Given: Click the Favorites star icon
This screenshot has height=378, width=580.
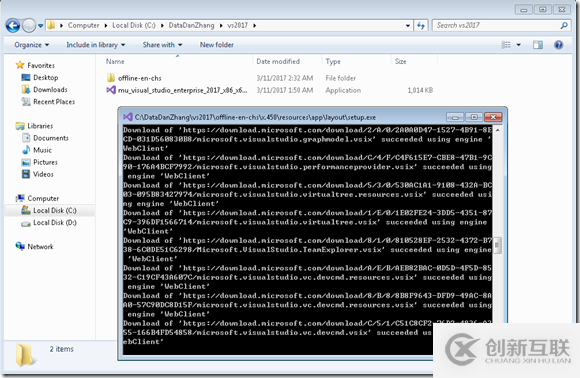Looking at the screenshot, I should (20, 65).
